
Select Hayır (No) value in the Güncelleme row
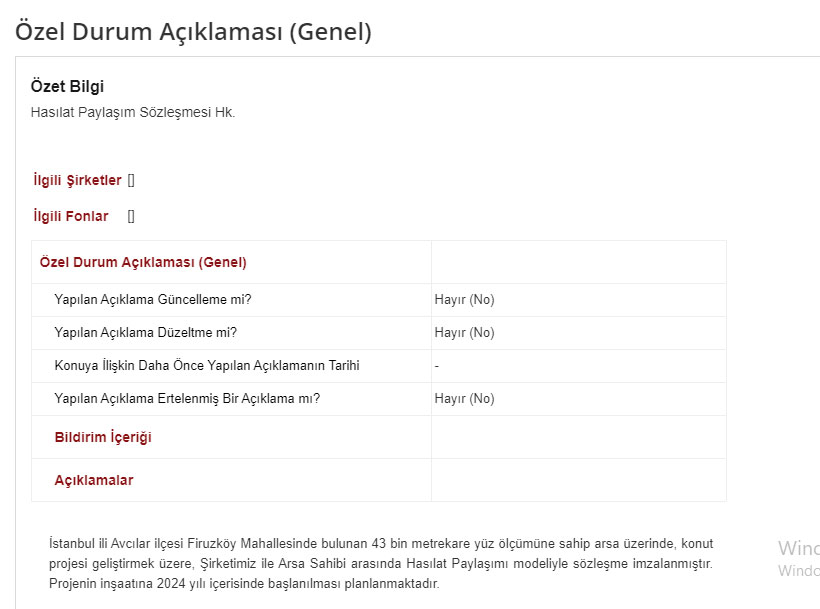pos(464,300)
